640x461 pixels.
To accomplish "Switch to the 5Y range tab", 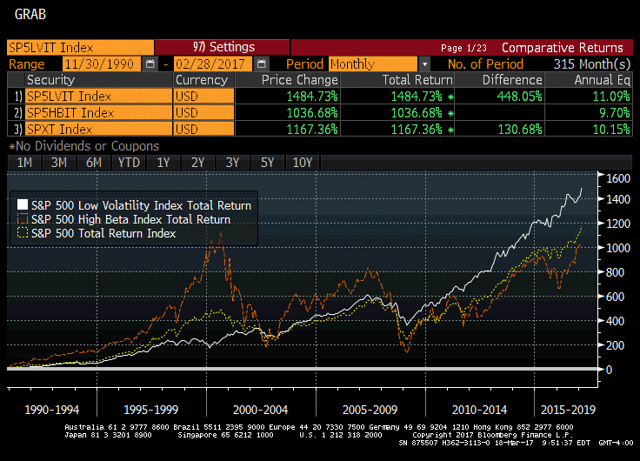I will [267, 163].
